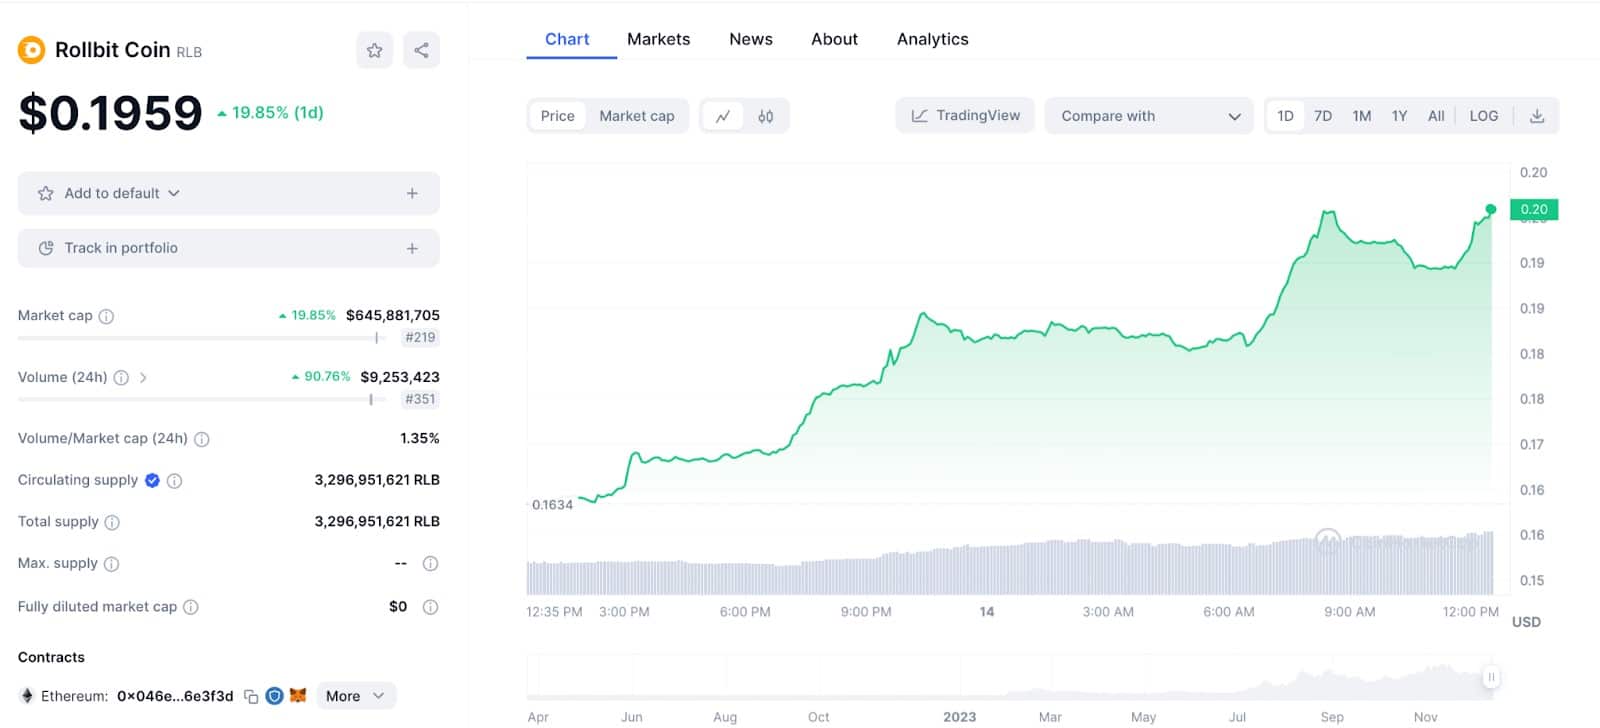1600x728 pixels.
Task: Show Total supply info icon
Action: [x=112, y=522]
